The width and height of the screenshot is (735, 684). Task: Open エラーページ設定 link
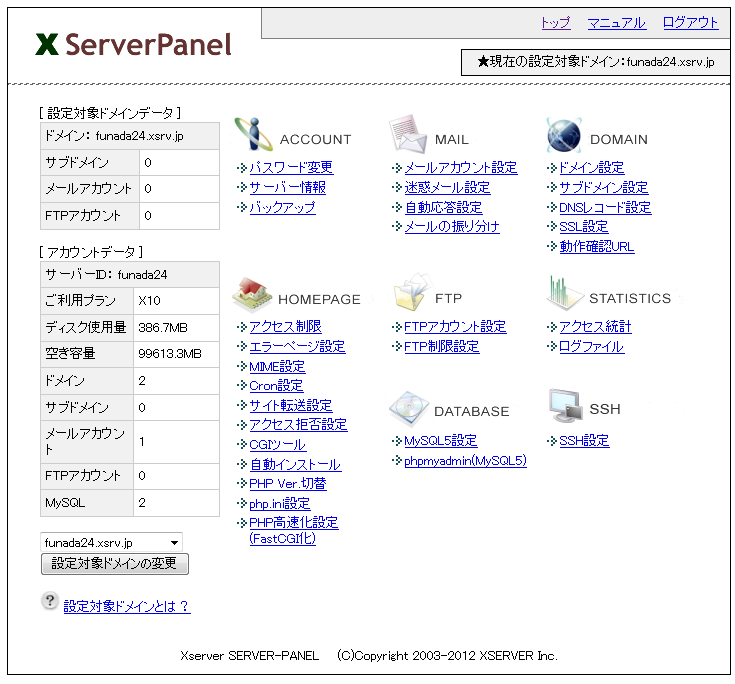[297, 346]
